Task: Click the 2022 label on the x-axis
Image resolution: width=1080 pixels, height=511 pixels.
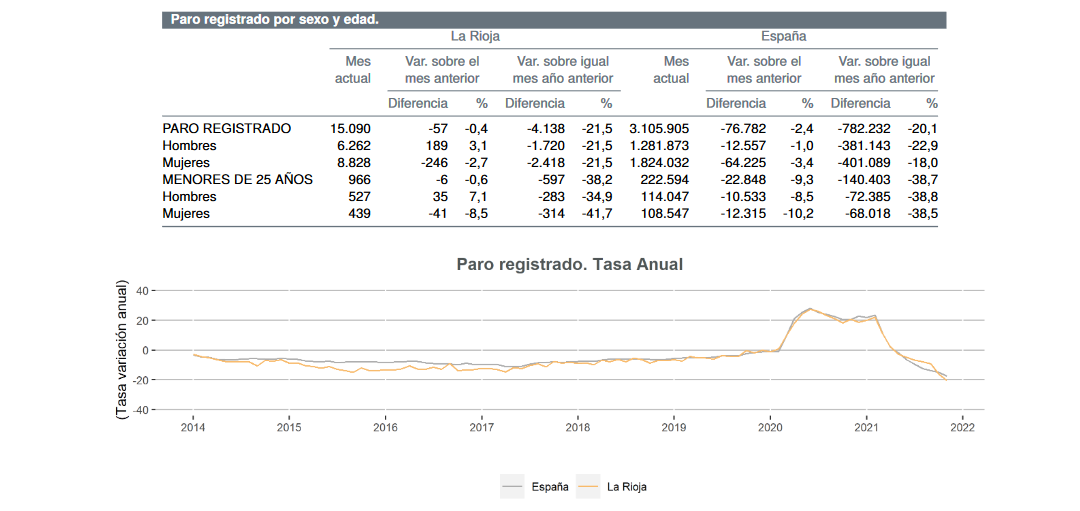Action: click(x=962, y=427)
